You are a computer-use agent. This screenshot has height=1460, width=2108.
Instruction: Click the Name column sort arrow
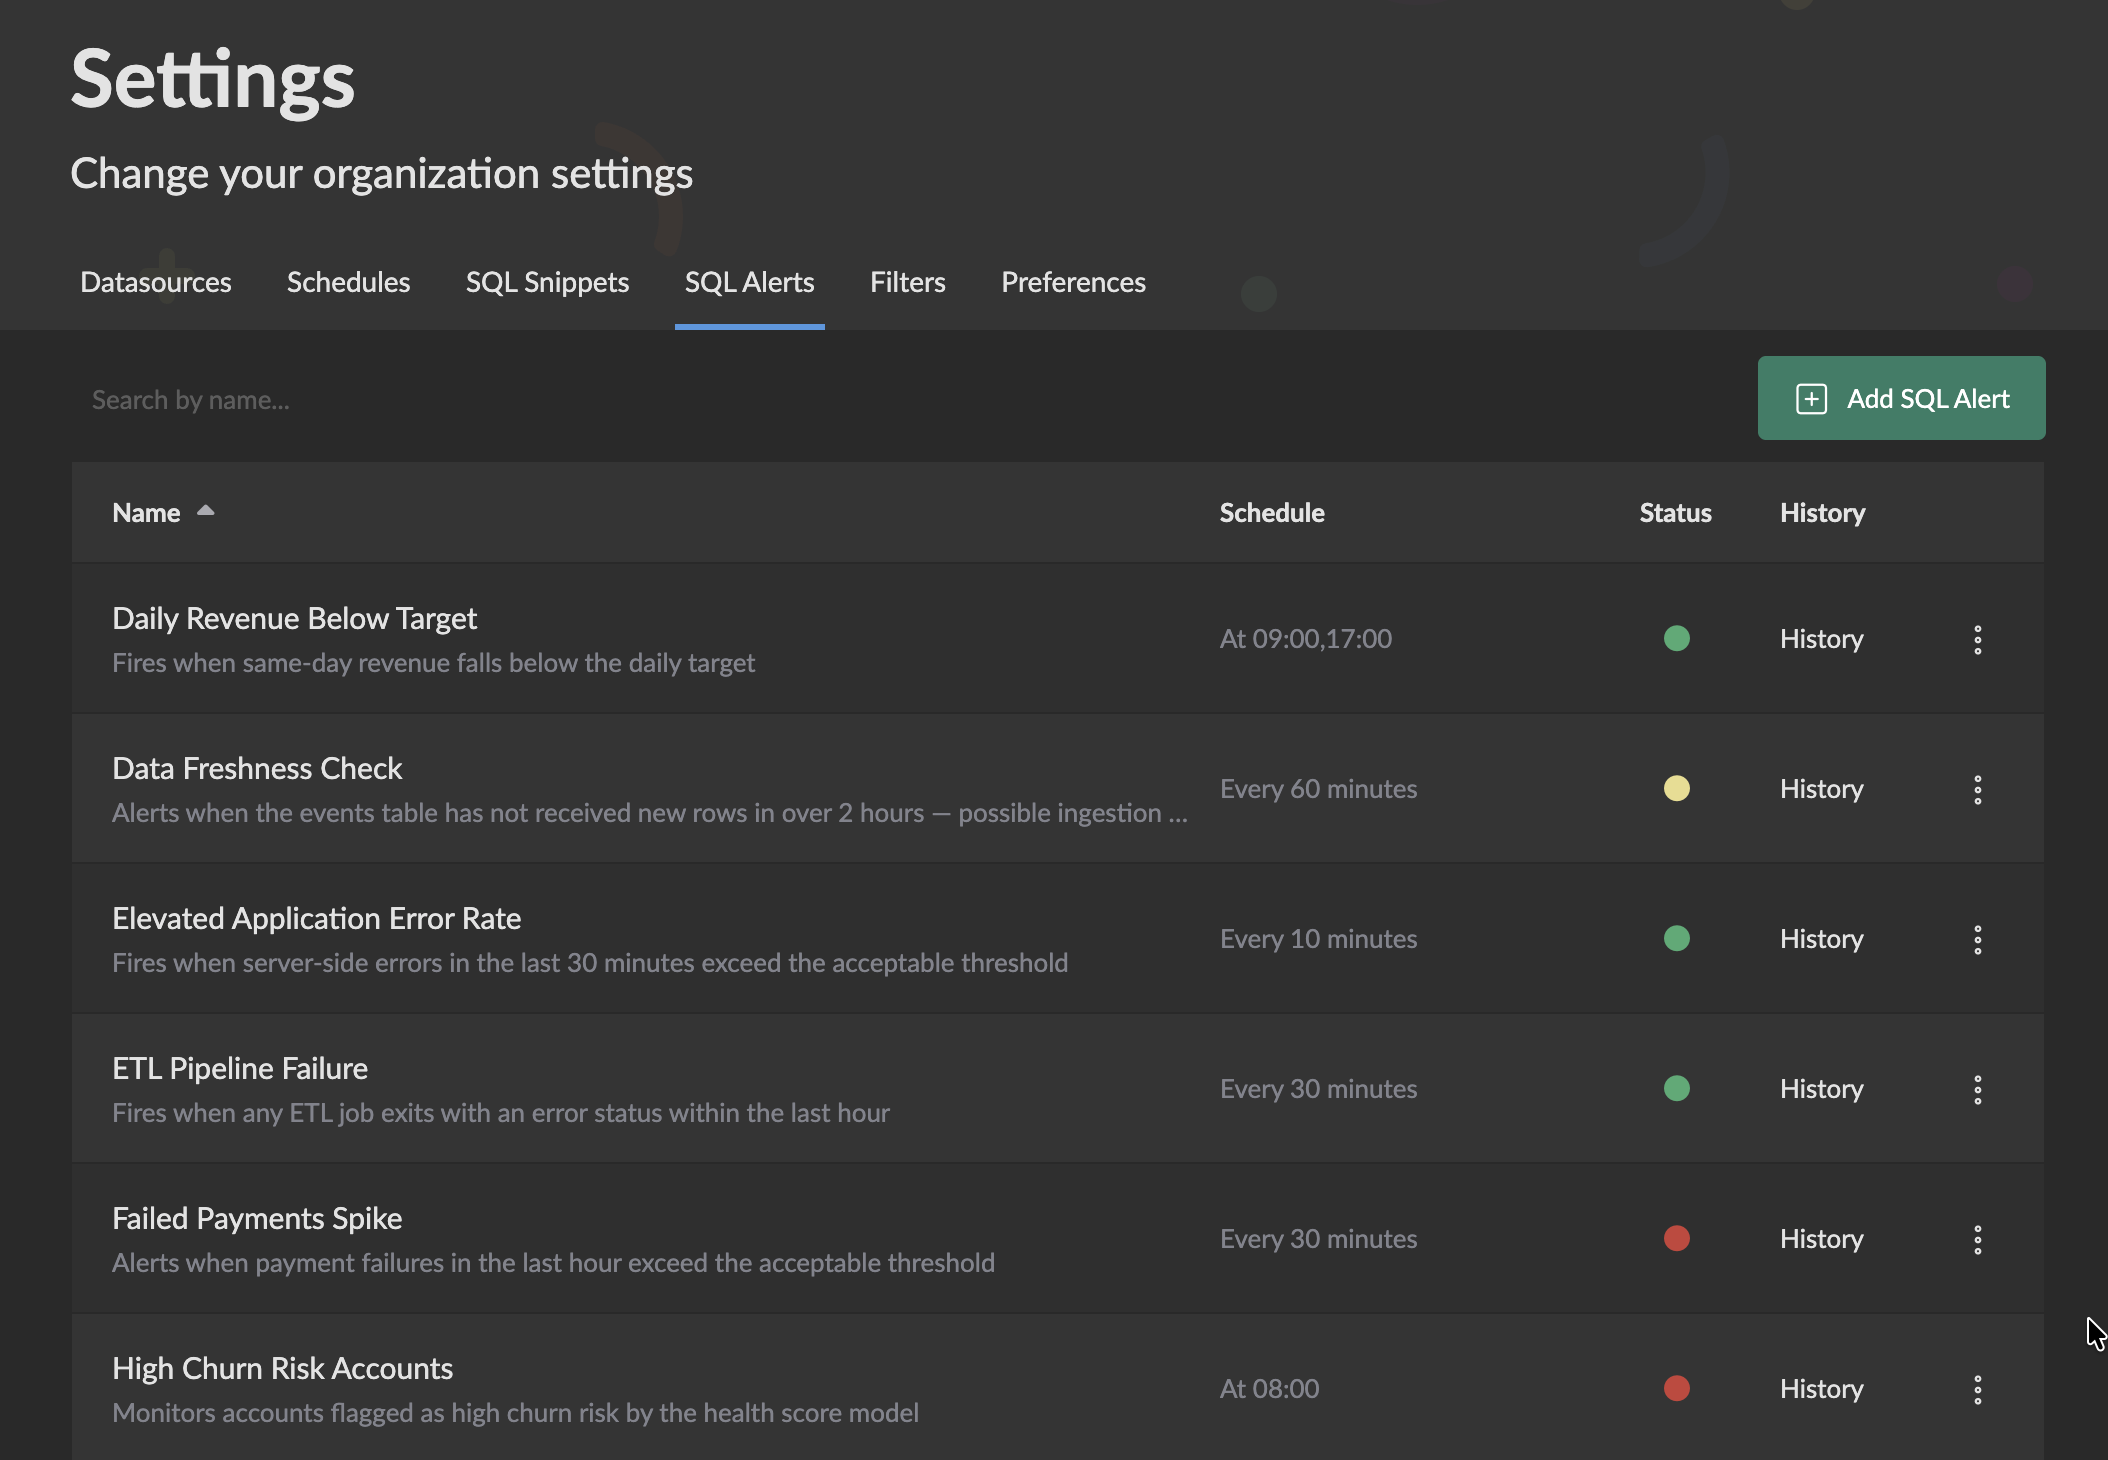[x=206, y=511]
